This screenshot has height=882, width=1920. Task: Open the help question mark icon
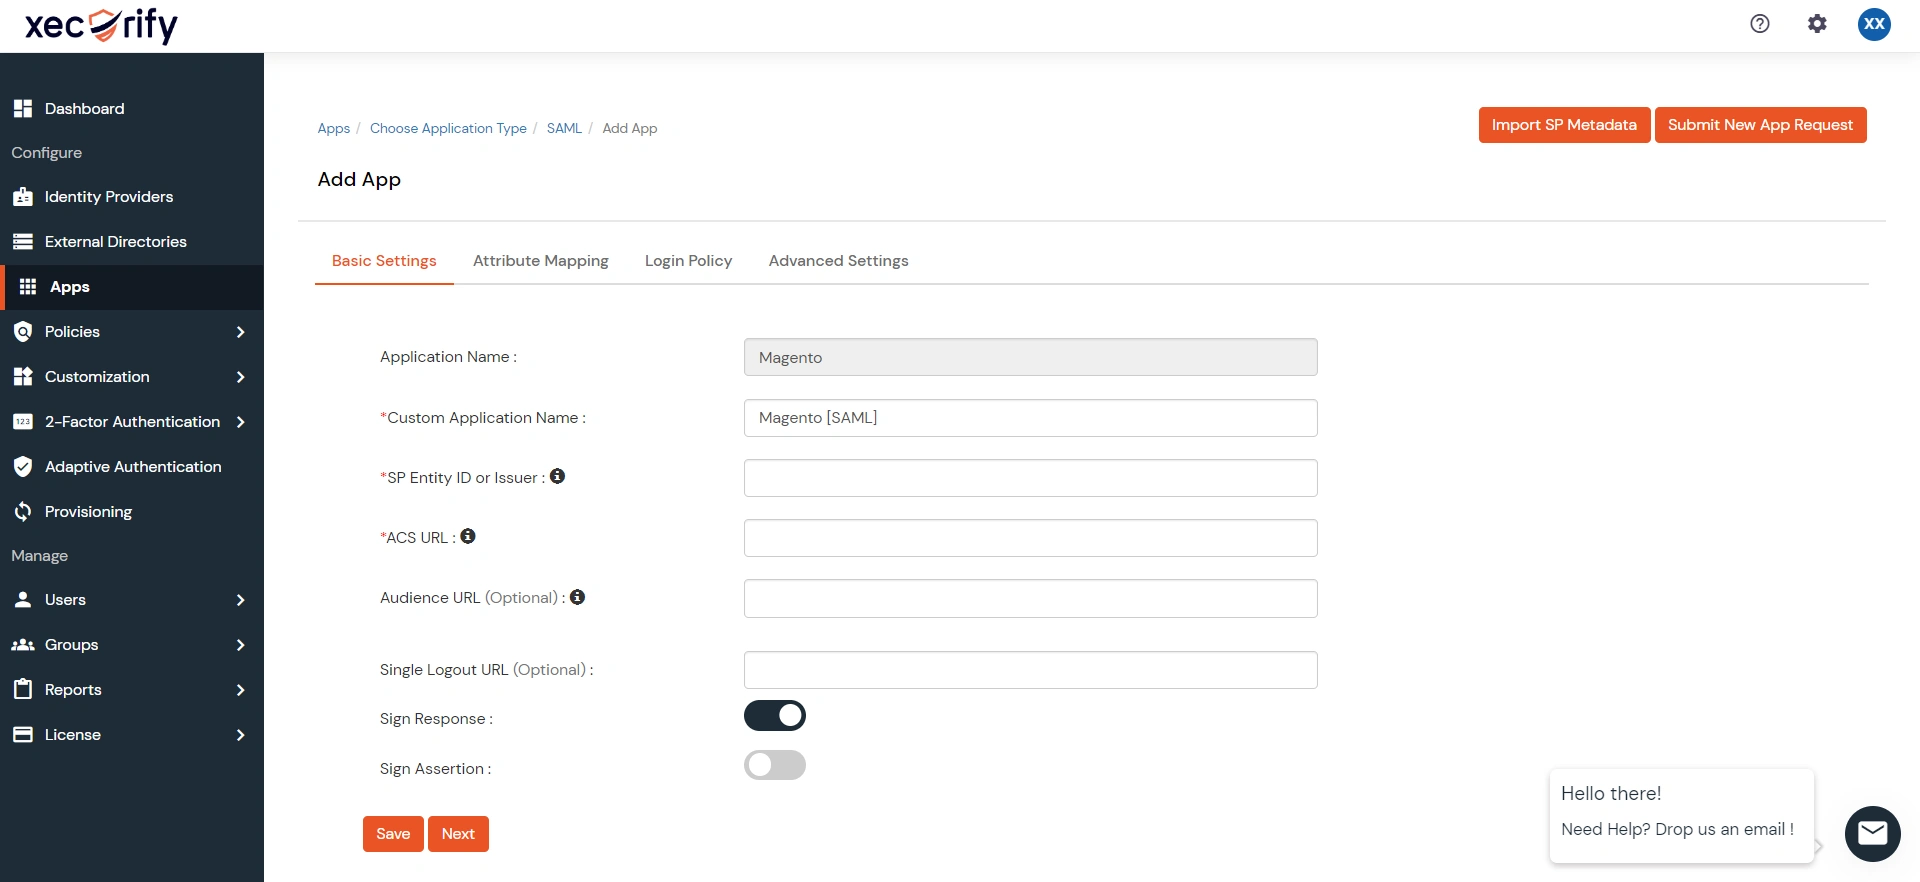1760,24
